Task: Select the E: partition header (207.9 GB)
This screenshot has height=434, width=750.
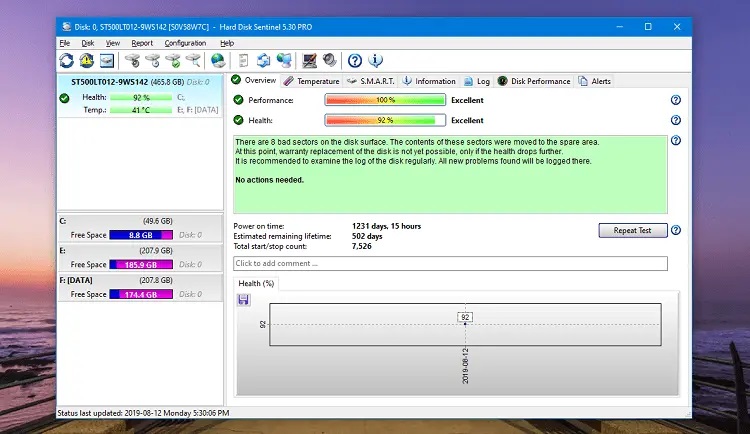Action: coord(140,251)
